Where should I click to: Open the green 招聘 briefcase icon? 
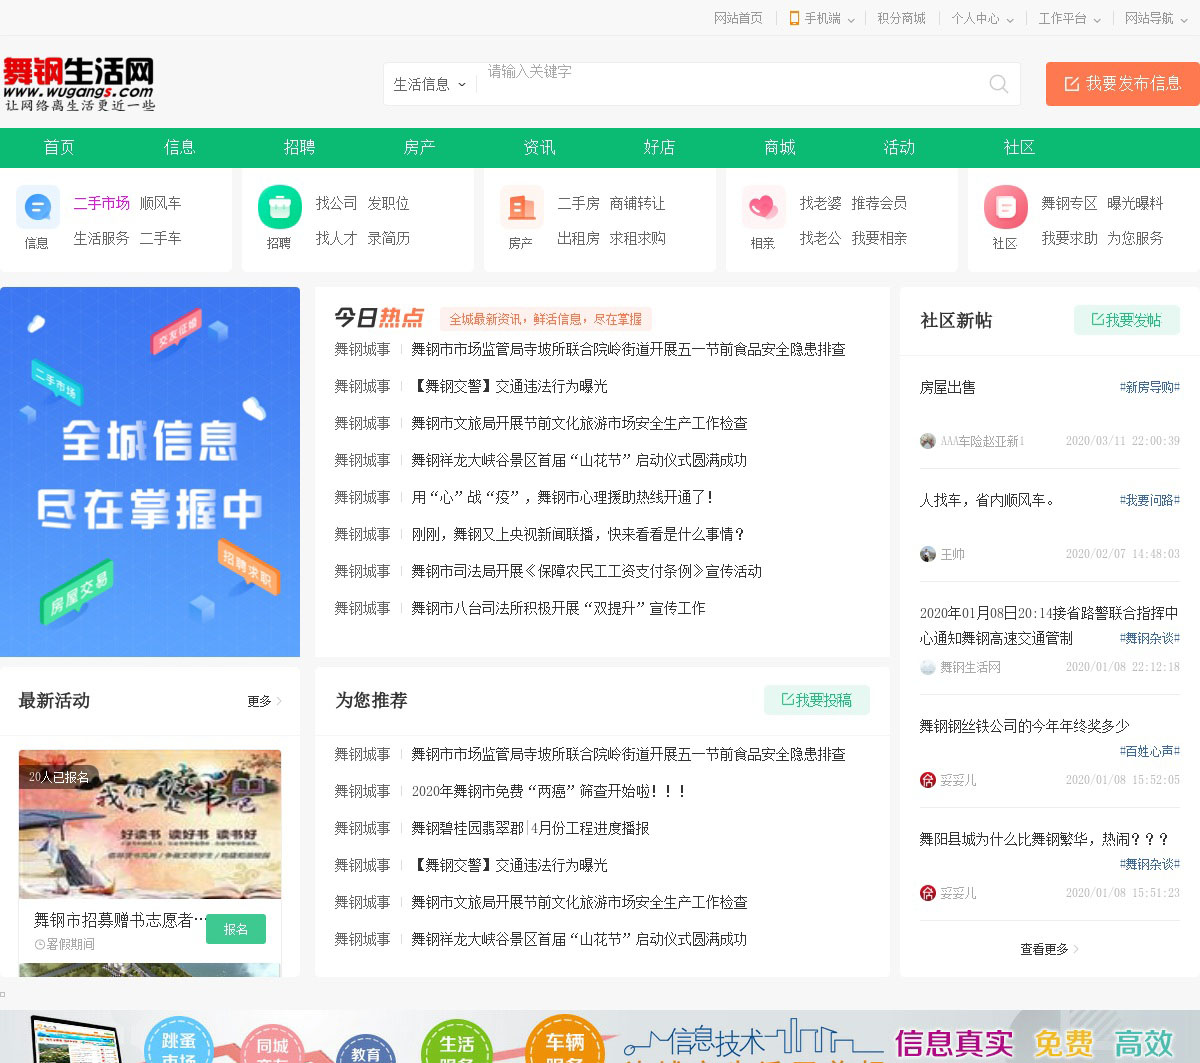click(x=280, y=208)
